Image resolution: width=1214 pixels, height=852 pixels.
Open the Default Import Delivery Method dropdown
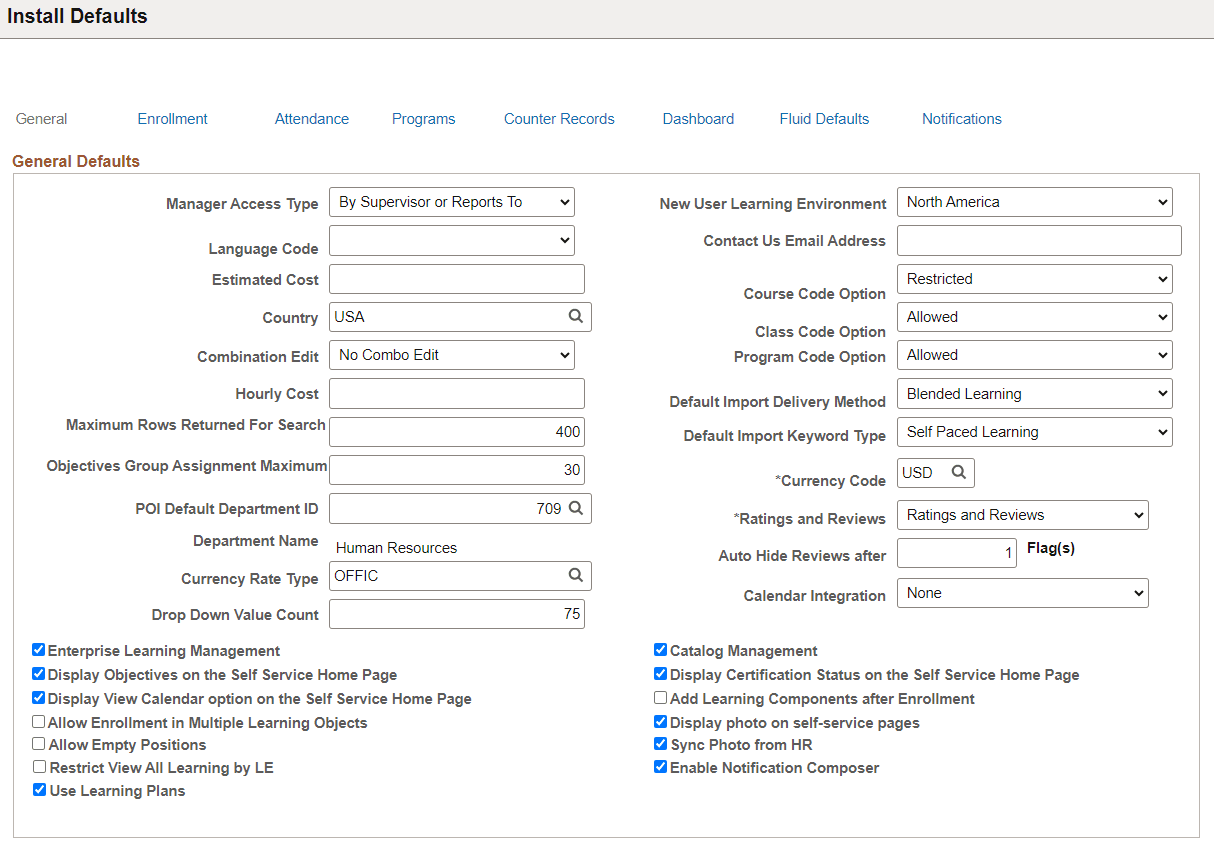(1035, 394)
